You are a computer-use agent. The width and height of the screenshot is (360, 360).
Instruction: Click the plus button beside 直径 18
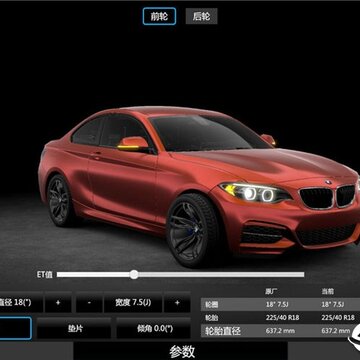(58, 303)
